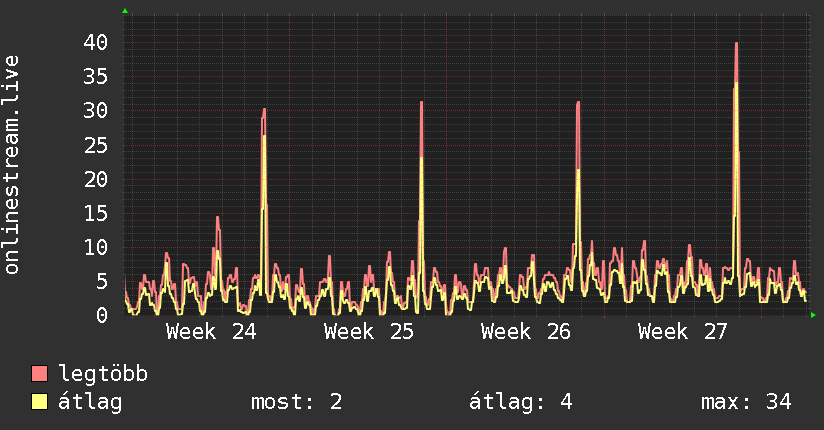The image size is (824, 430).
Task: Select the legtöbb legend label
Action: coord(103,374)
